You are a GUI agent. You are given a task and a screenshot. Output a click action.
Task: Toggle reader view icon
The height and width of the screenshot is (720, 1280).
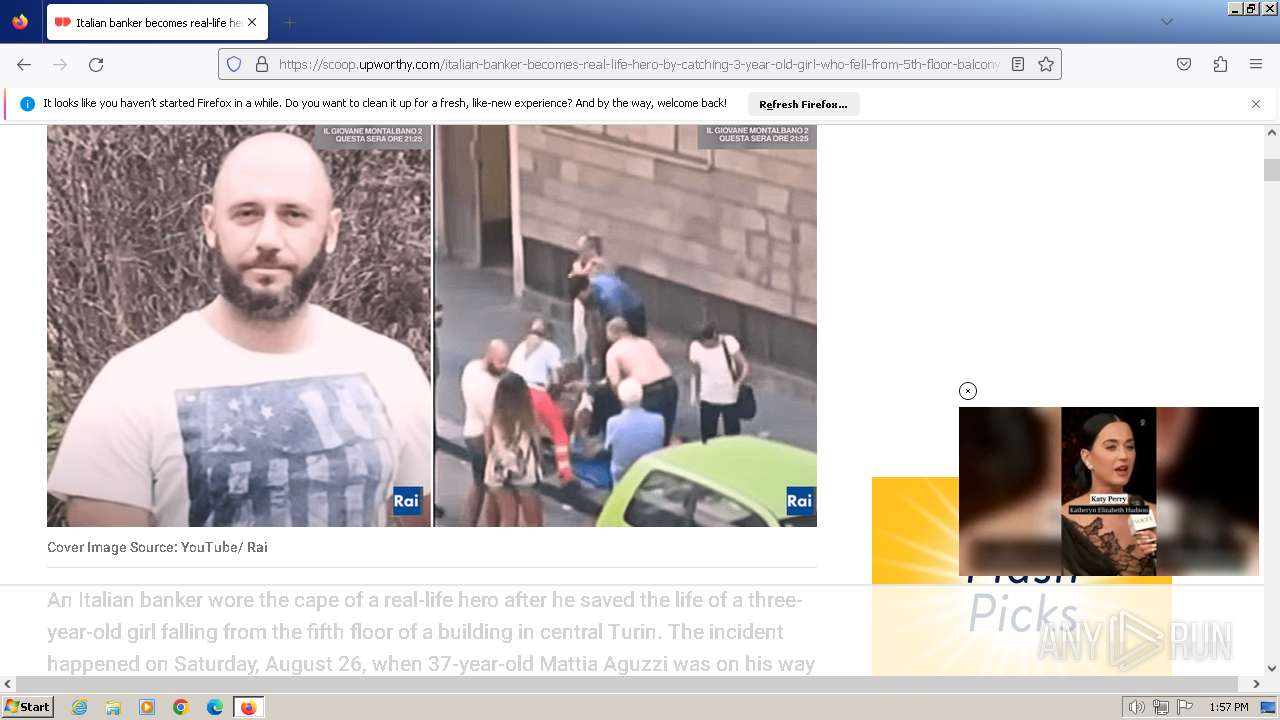pyautogui.click(x=1018, y=64)
